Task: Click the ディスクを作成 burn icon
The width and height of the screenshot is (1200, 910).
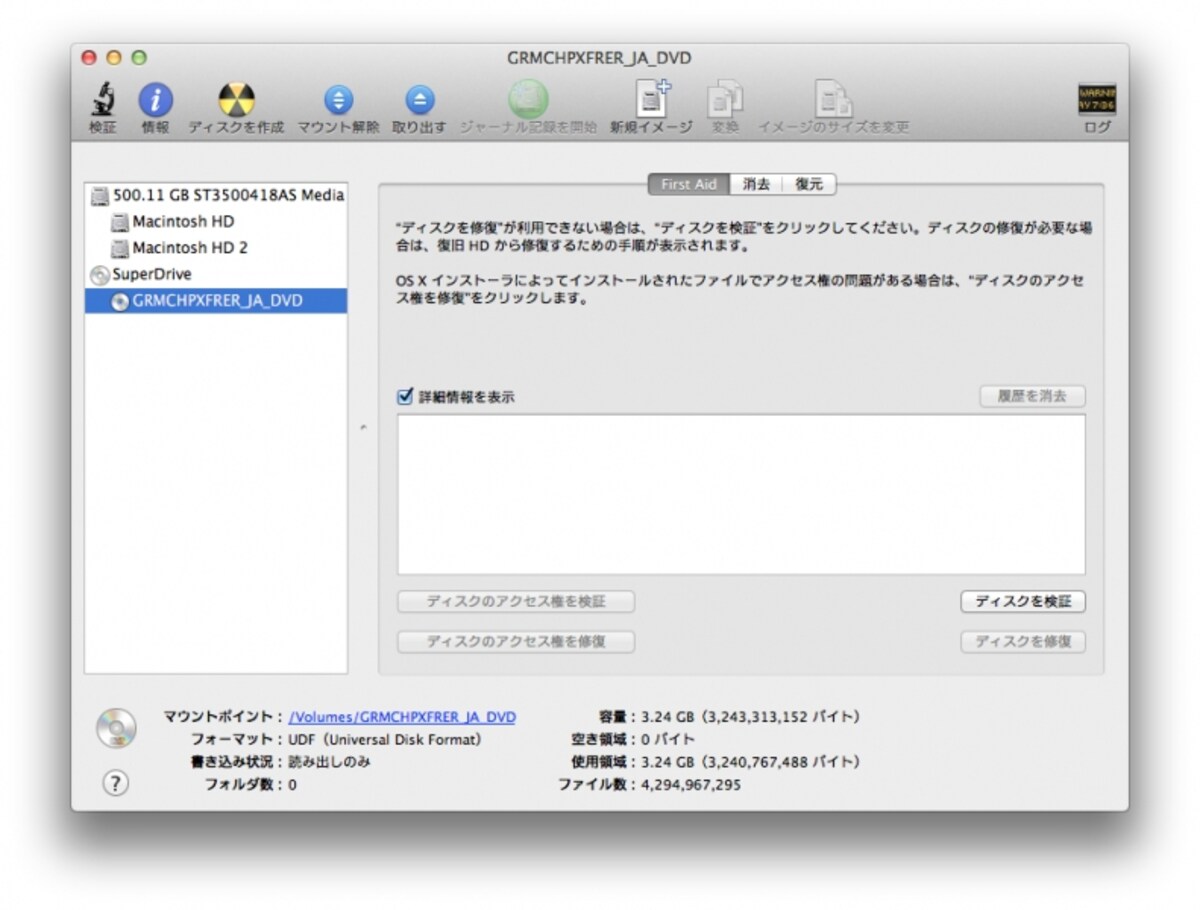Action: (x=236, y=99)
